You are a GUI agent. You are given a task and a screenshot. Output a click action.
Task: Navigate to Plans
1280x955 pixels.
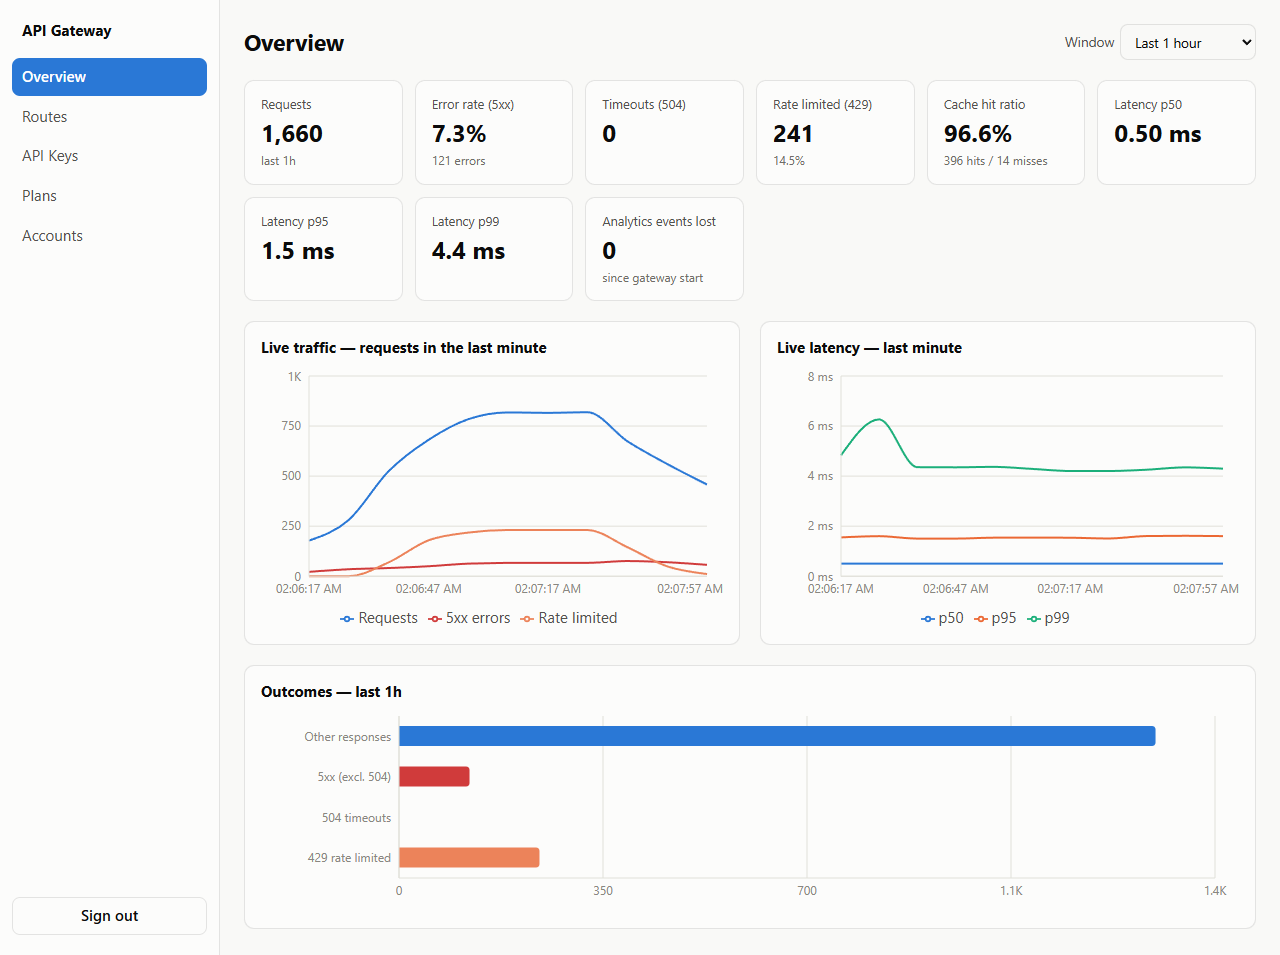[109, 196]
